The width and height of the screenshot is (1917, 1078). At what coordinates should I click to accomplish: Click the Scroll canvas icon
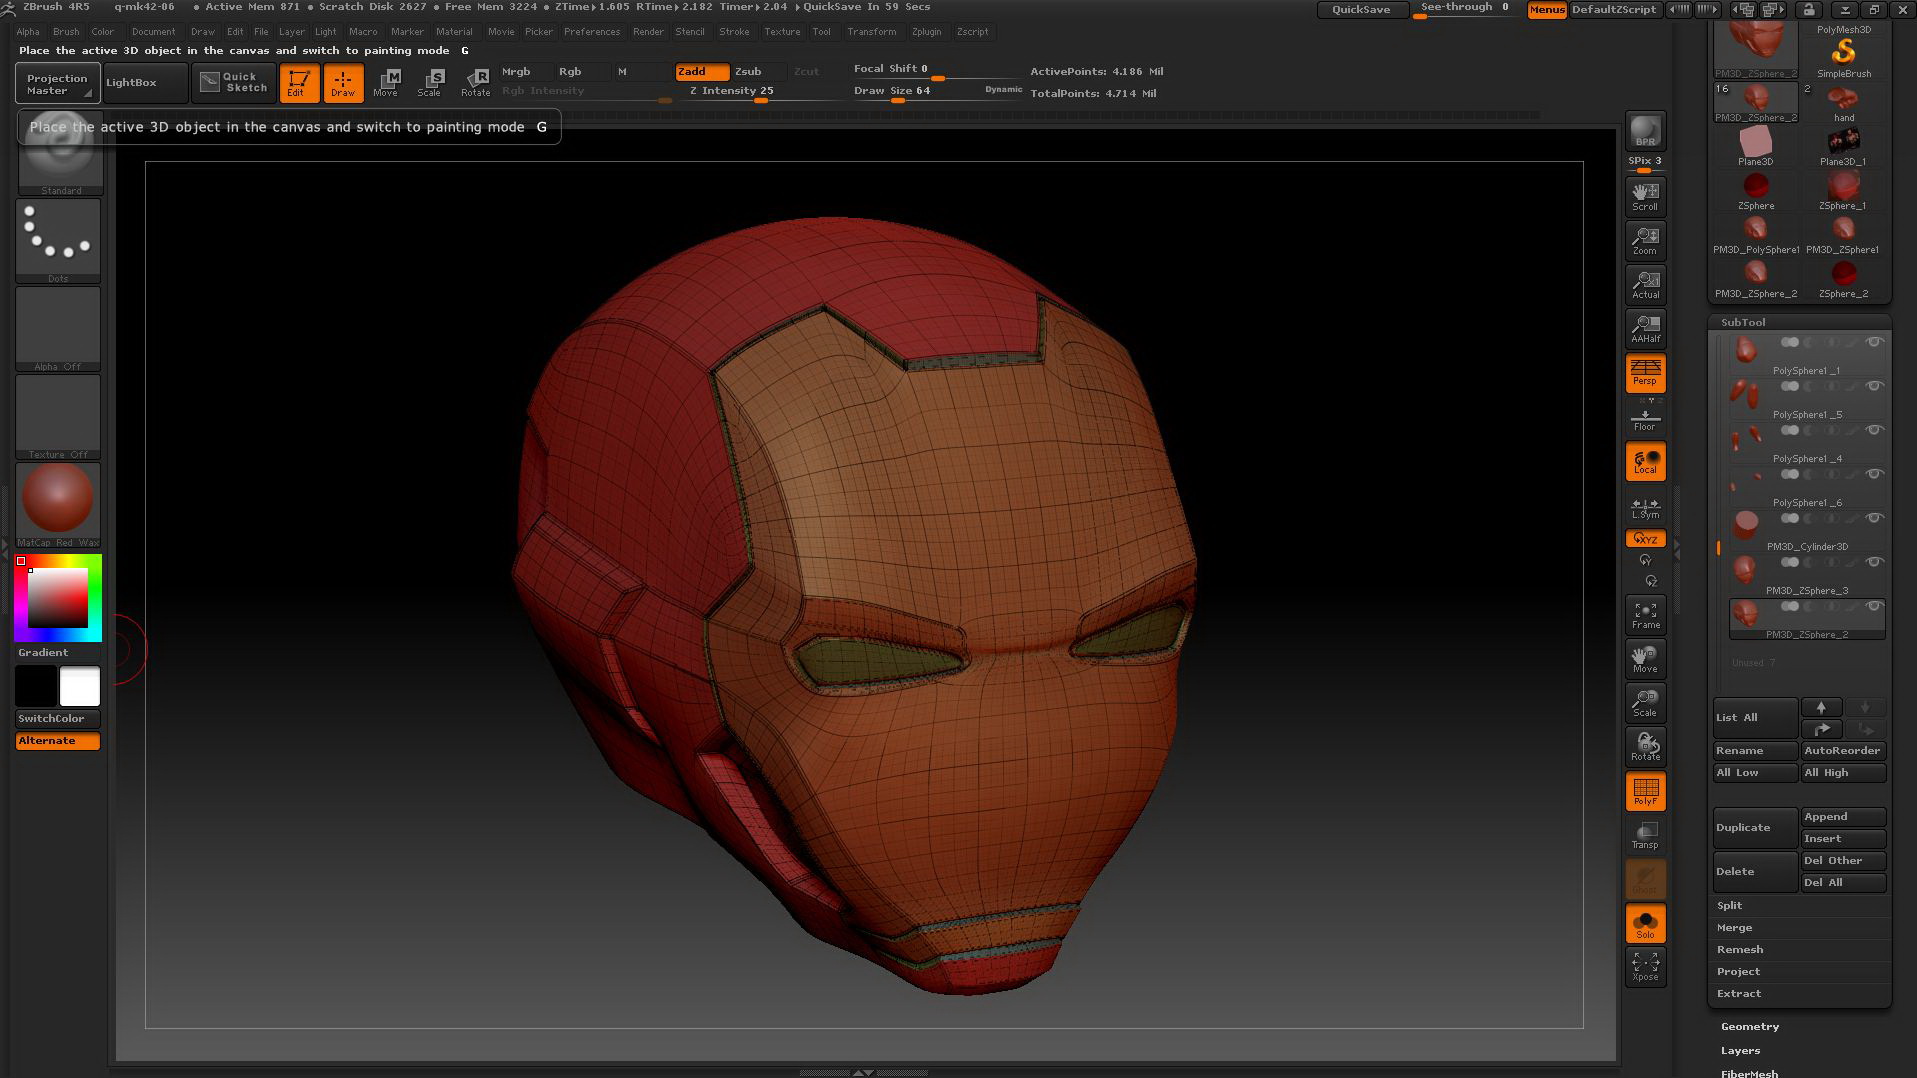[x=1645, y=197]
